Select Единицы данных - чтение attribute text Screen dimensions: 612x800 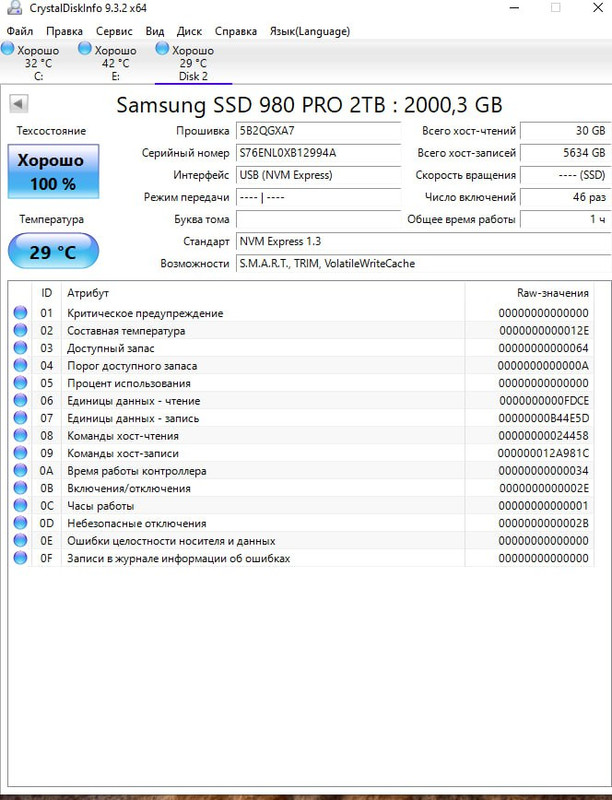[x=134, y=401]
